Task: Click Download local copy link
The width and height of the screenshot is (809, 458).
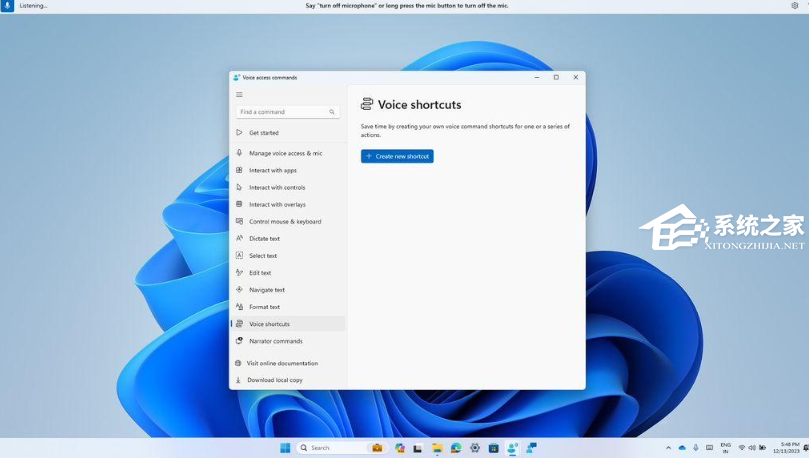Action: click(275, 380)
